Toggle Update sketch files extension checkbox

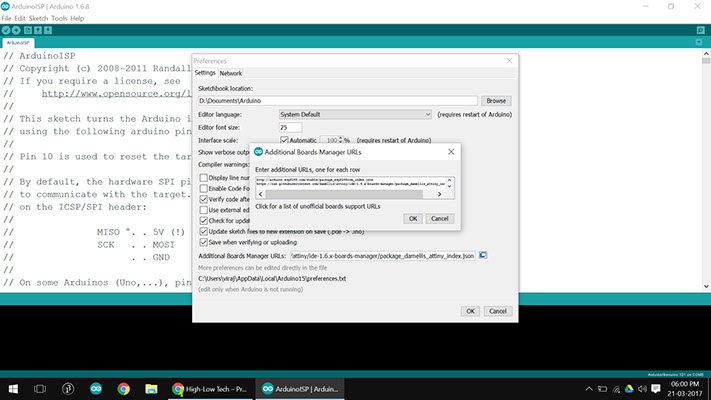point(204,232)
